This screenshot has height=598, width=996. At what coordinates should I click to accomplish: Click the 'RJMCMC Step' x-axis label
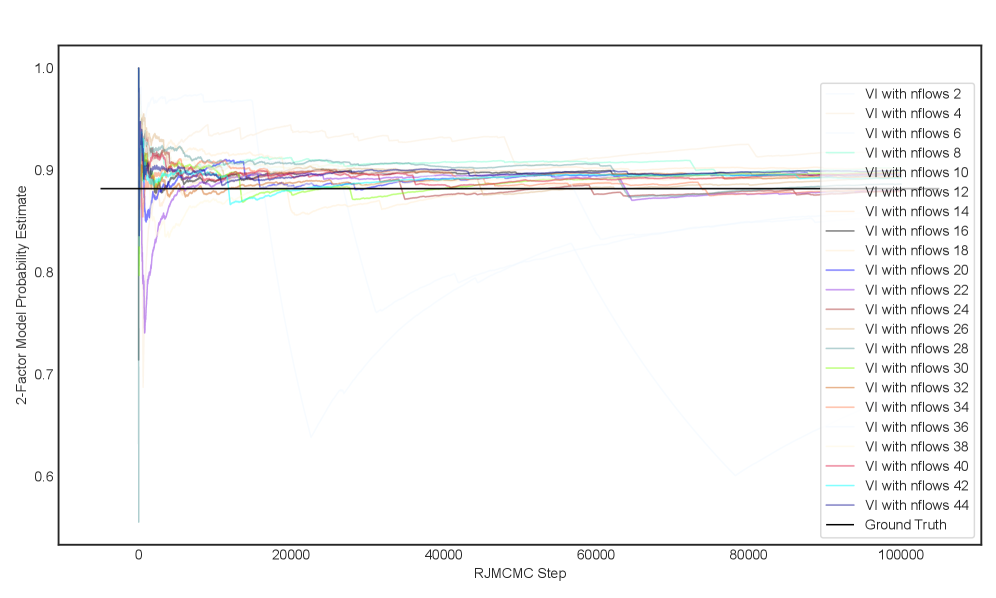(520, 574)
